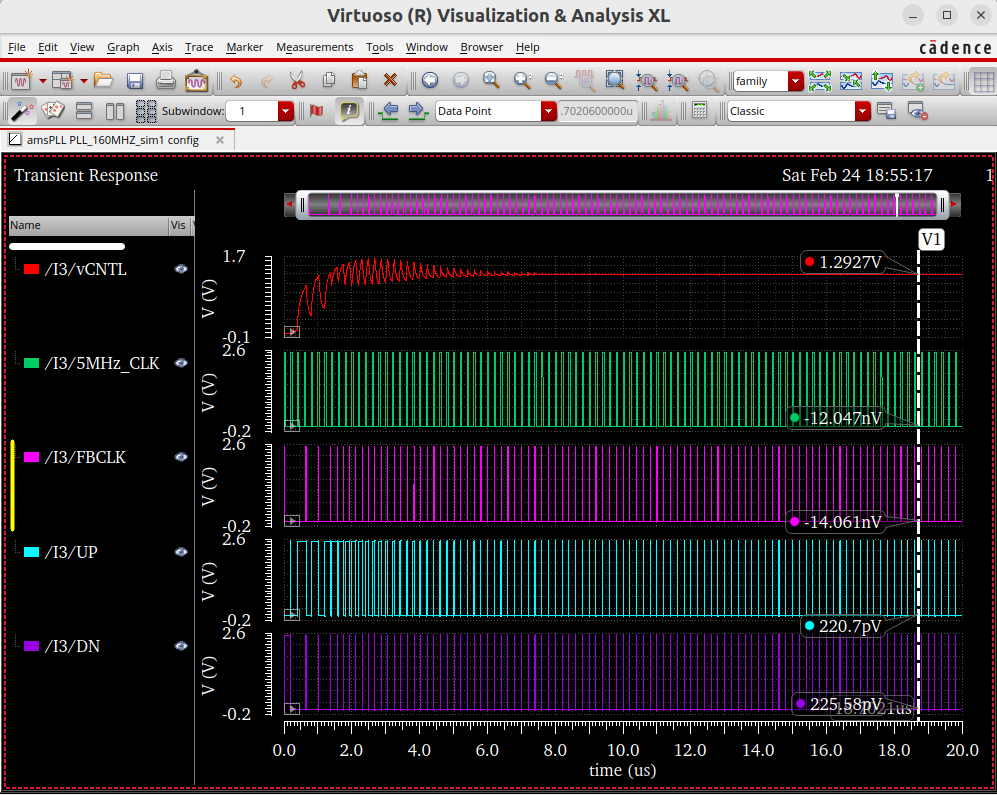Click the Print icon in toolbar
Image resolution: width=997 pixels, height=795 pixels.
pyautogui.click(x=166, y=81)
